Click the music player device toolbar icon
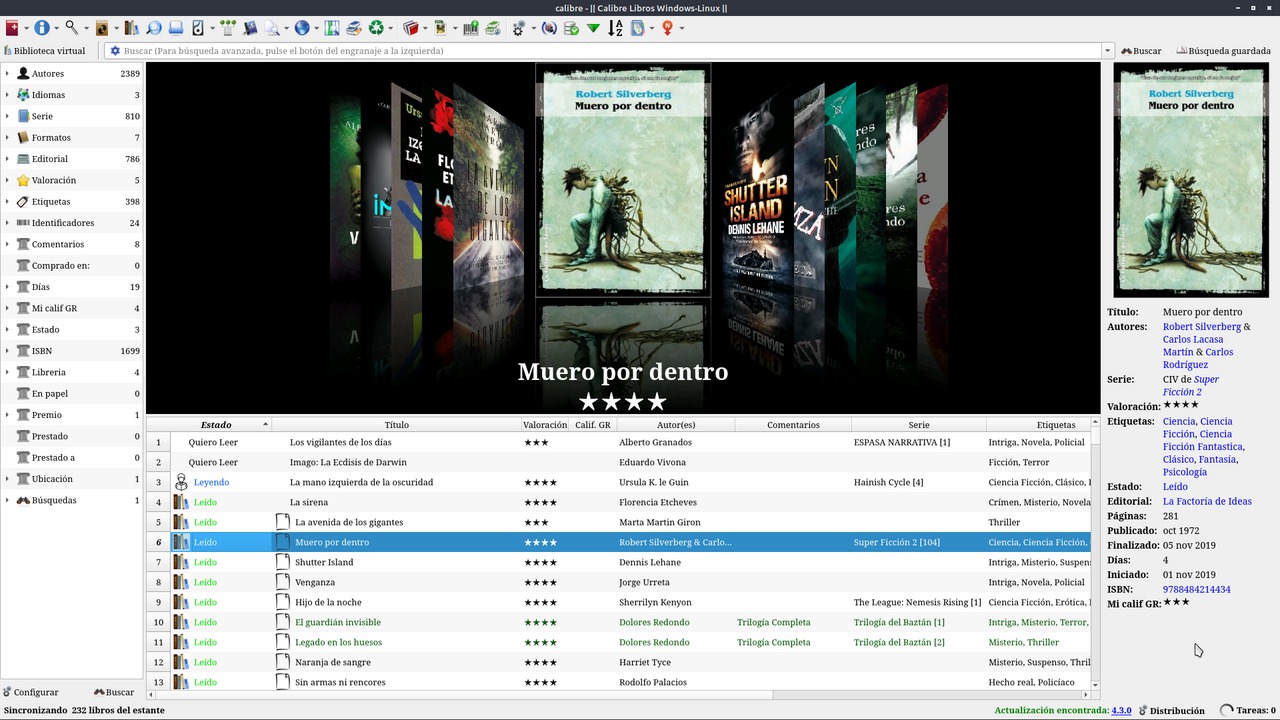This screenshot has height=720, width=1280. [x=198, y=28]
